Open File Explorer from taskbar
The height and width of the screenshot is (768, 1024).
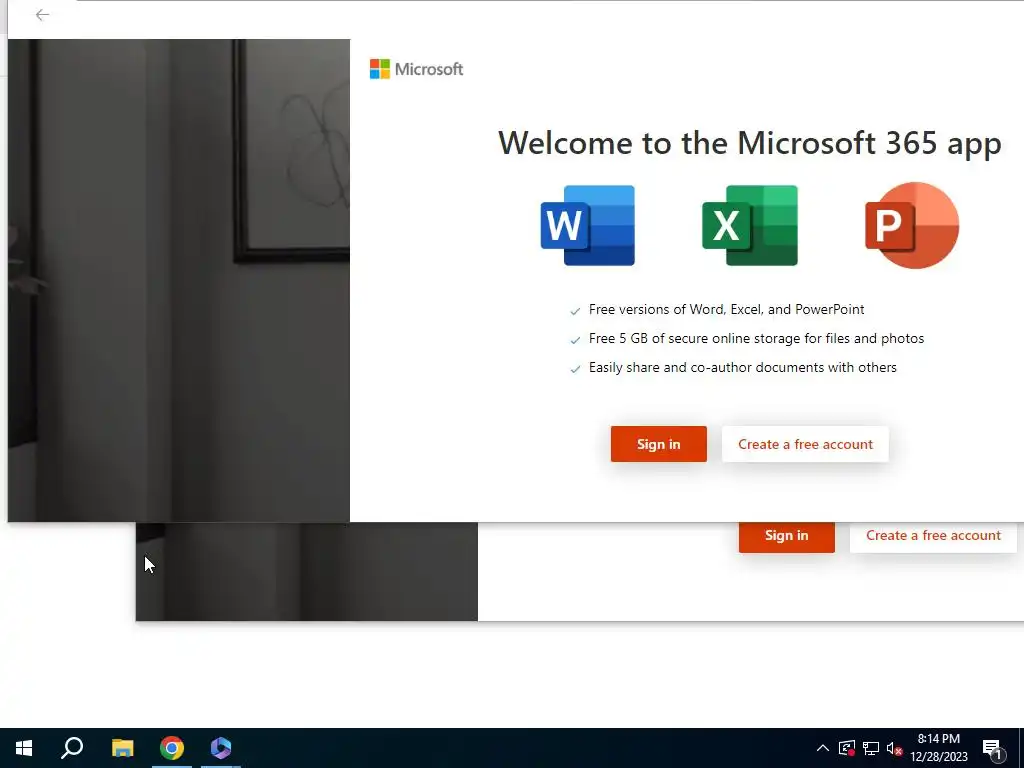[x=122, y=748]
